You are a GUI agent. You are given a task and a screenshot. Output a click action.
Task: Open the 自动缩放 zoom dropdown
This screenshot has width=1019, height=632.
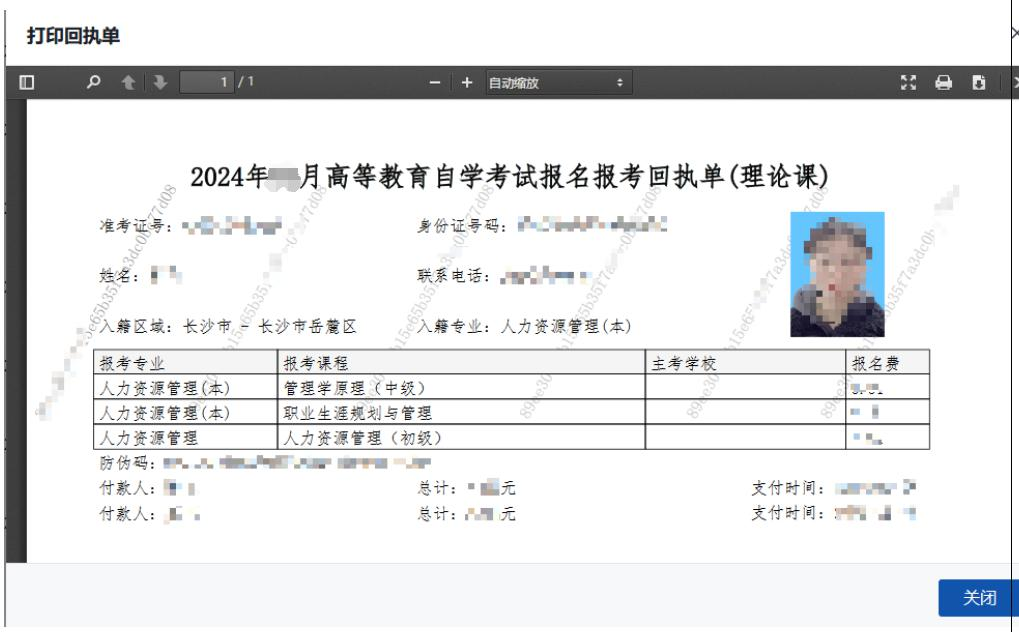[x=558, y=83]
